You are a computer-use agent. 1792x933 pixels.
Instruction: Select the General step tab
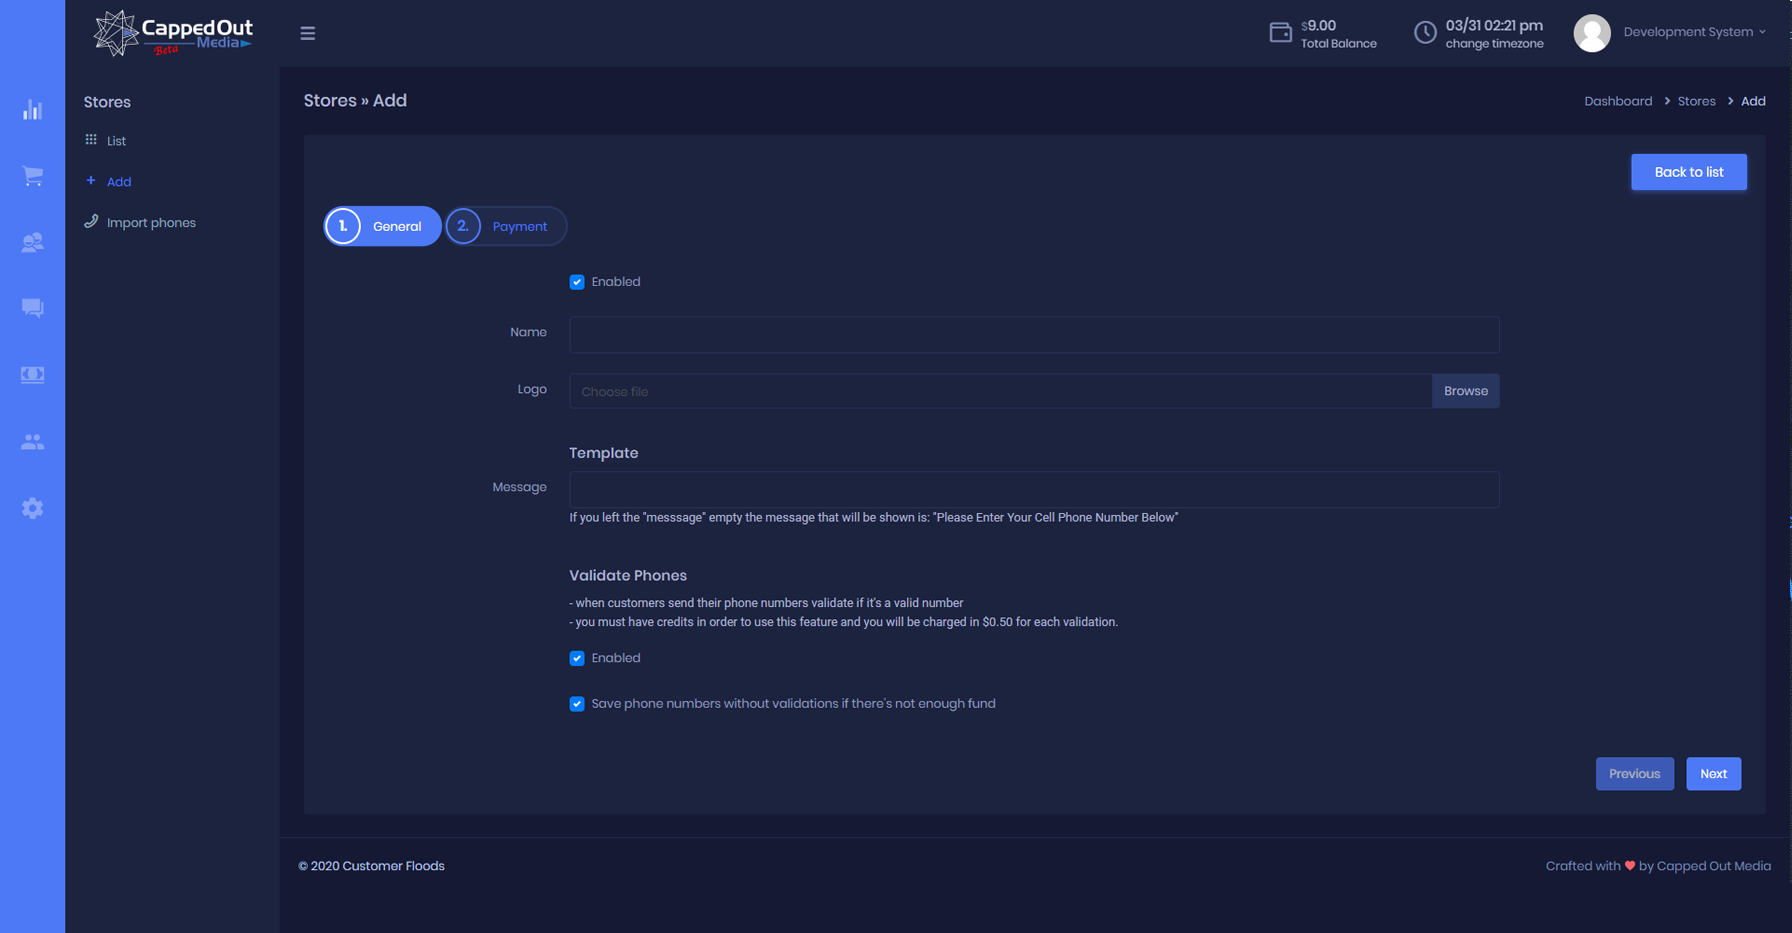383,226
